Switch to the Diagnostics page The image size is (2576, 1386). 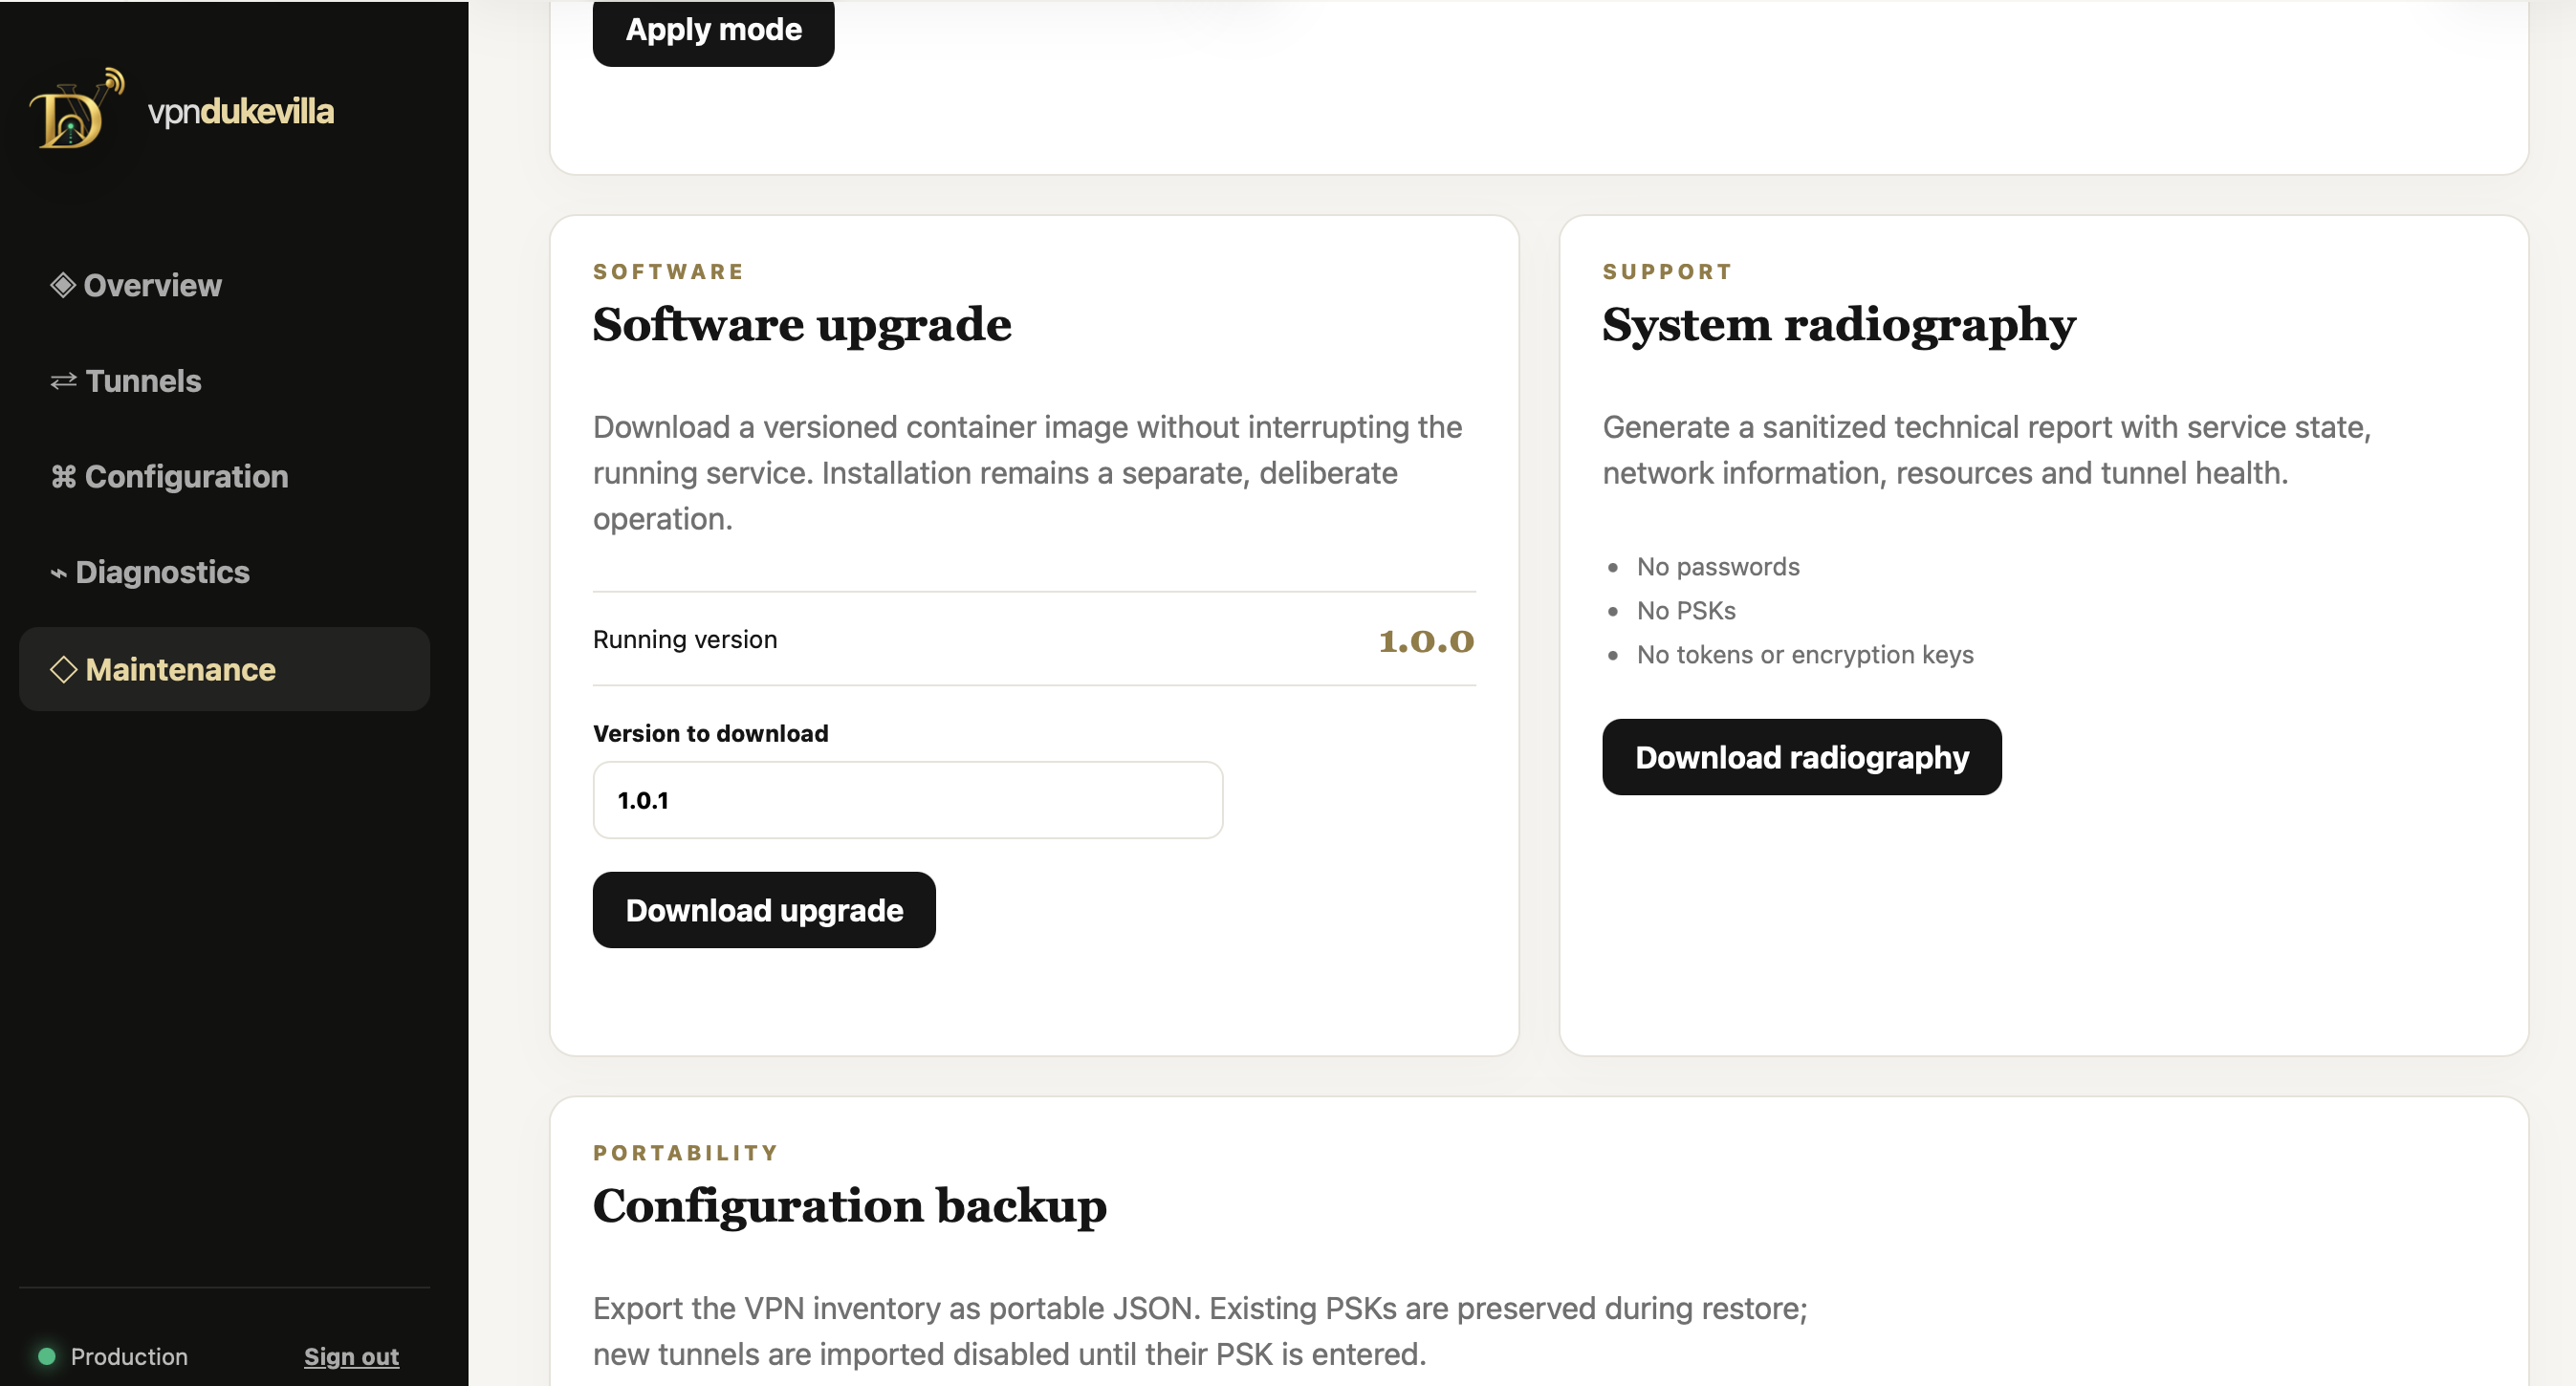(224, 572)
